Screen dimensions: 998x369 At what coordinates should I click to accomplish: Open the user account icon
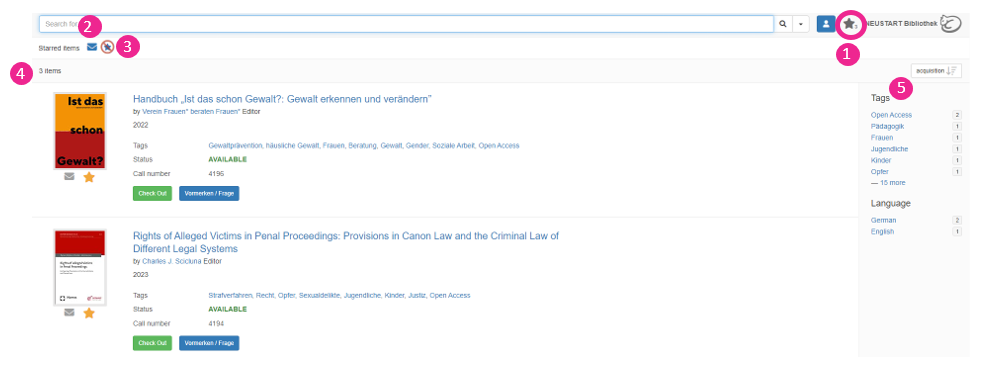(826, 24)
